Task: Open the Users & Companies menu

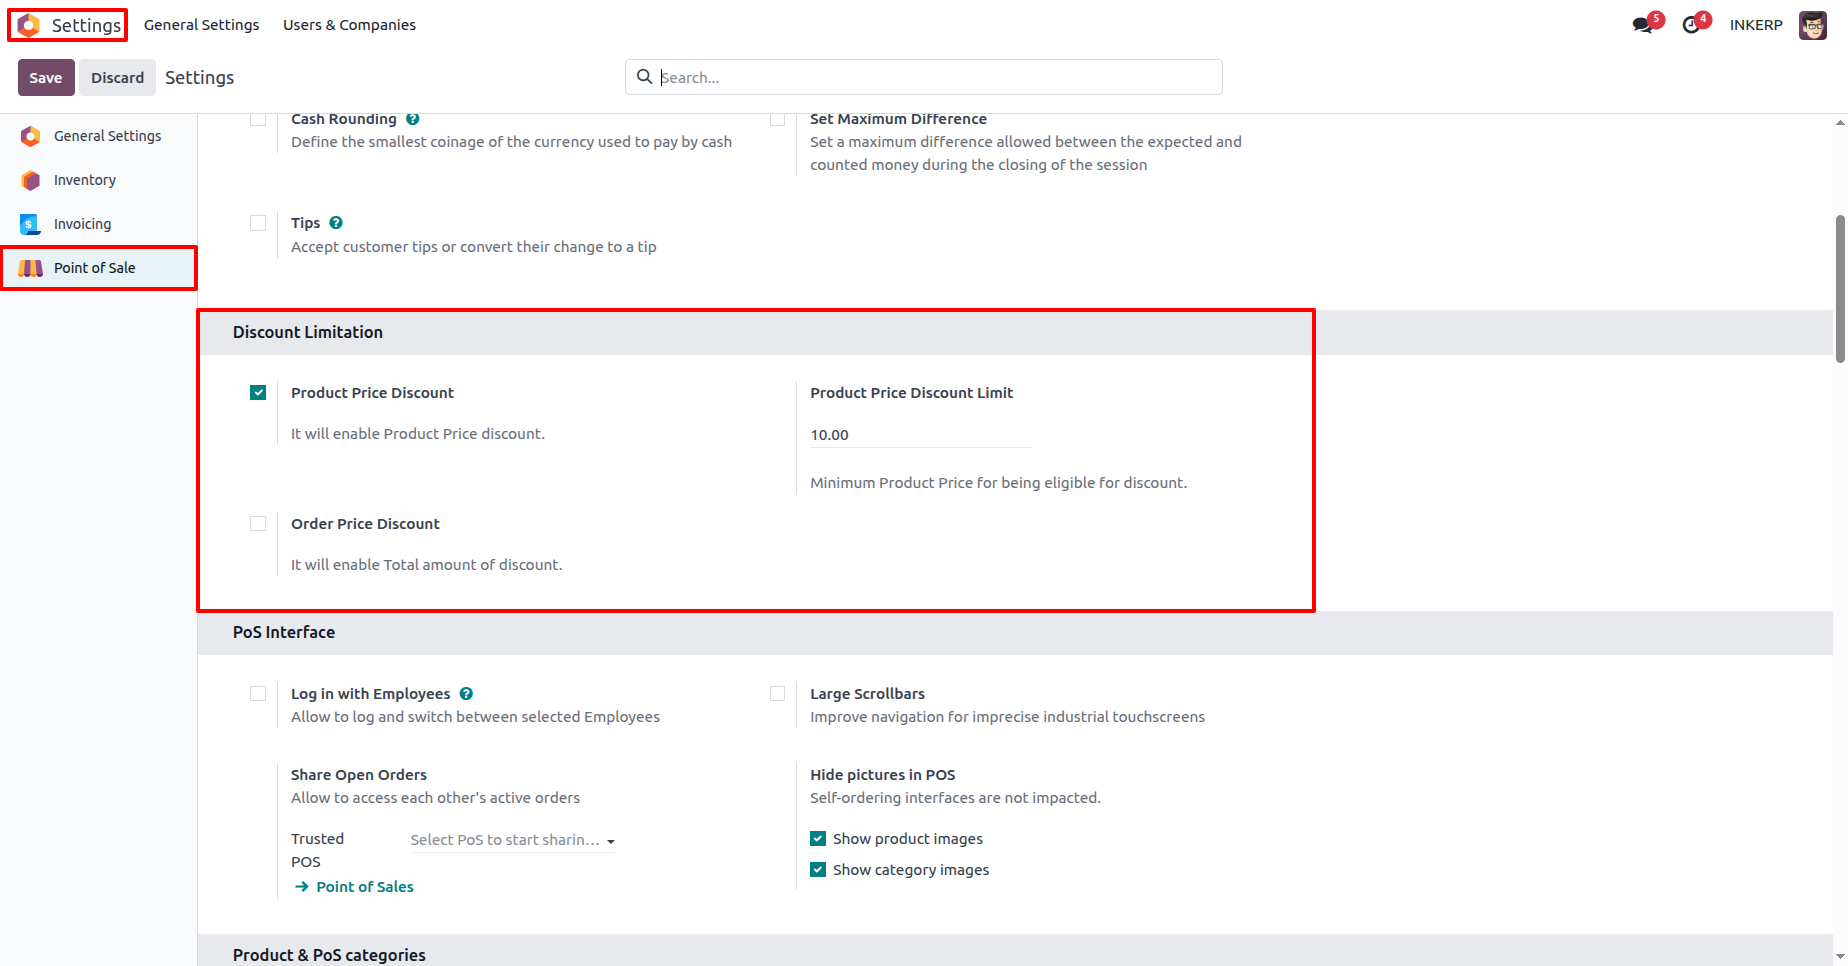Action: tap(349, 25)
